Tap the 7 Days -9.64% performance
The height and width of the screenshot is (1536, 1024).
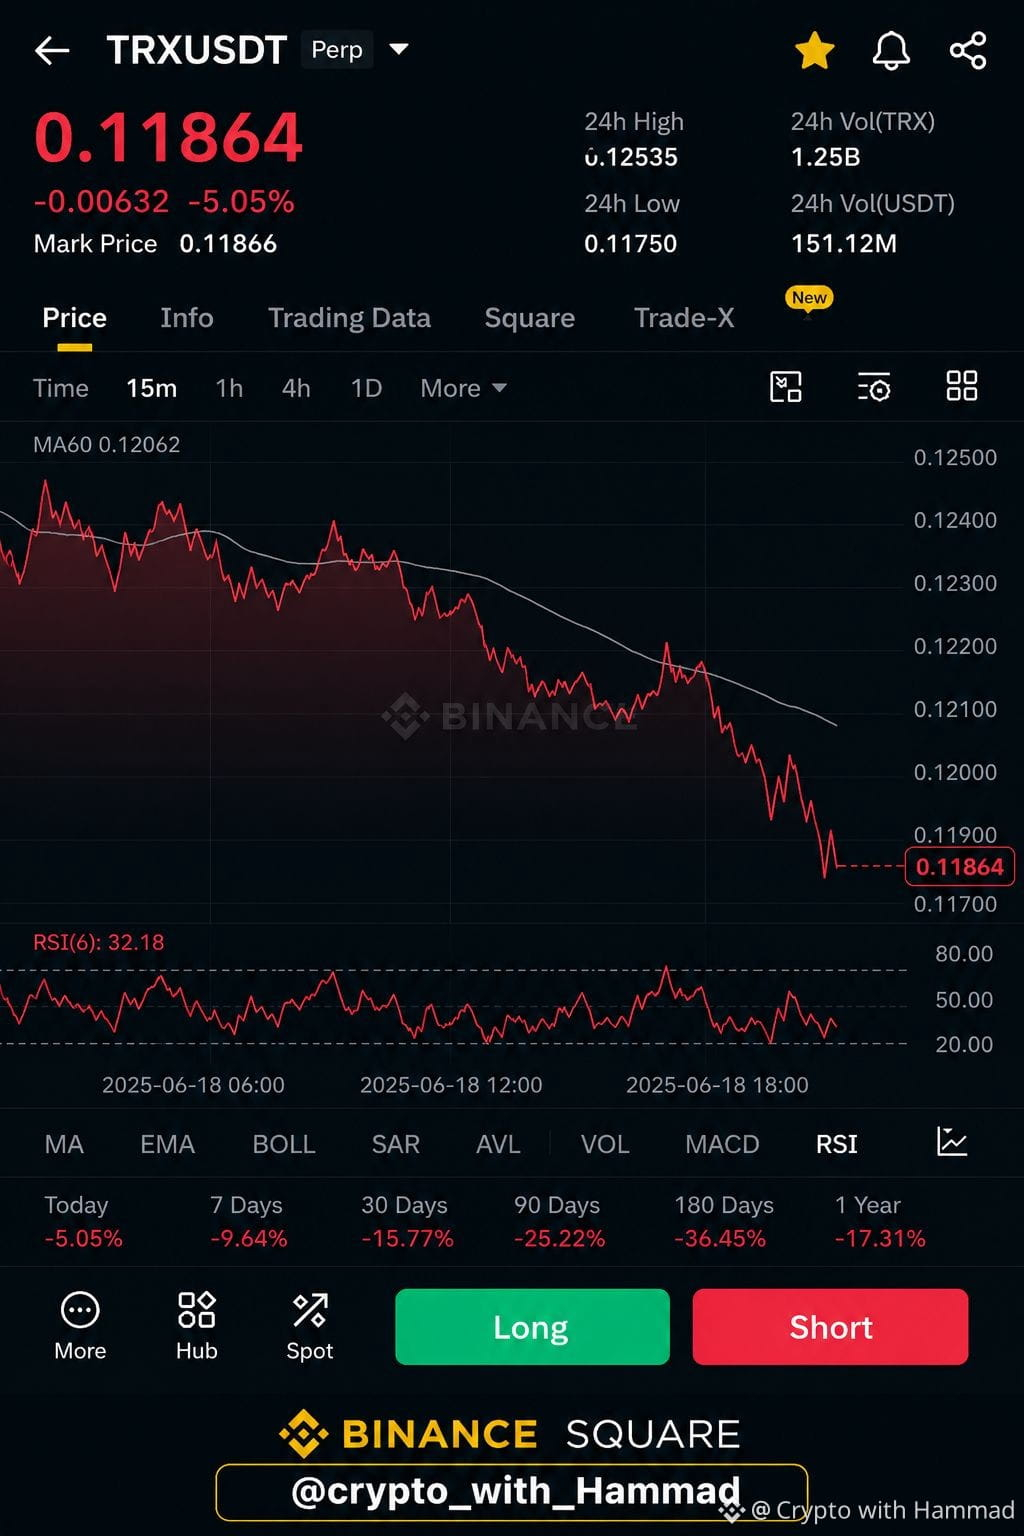[248, 1222]
